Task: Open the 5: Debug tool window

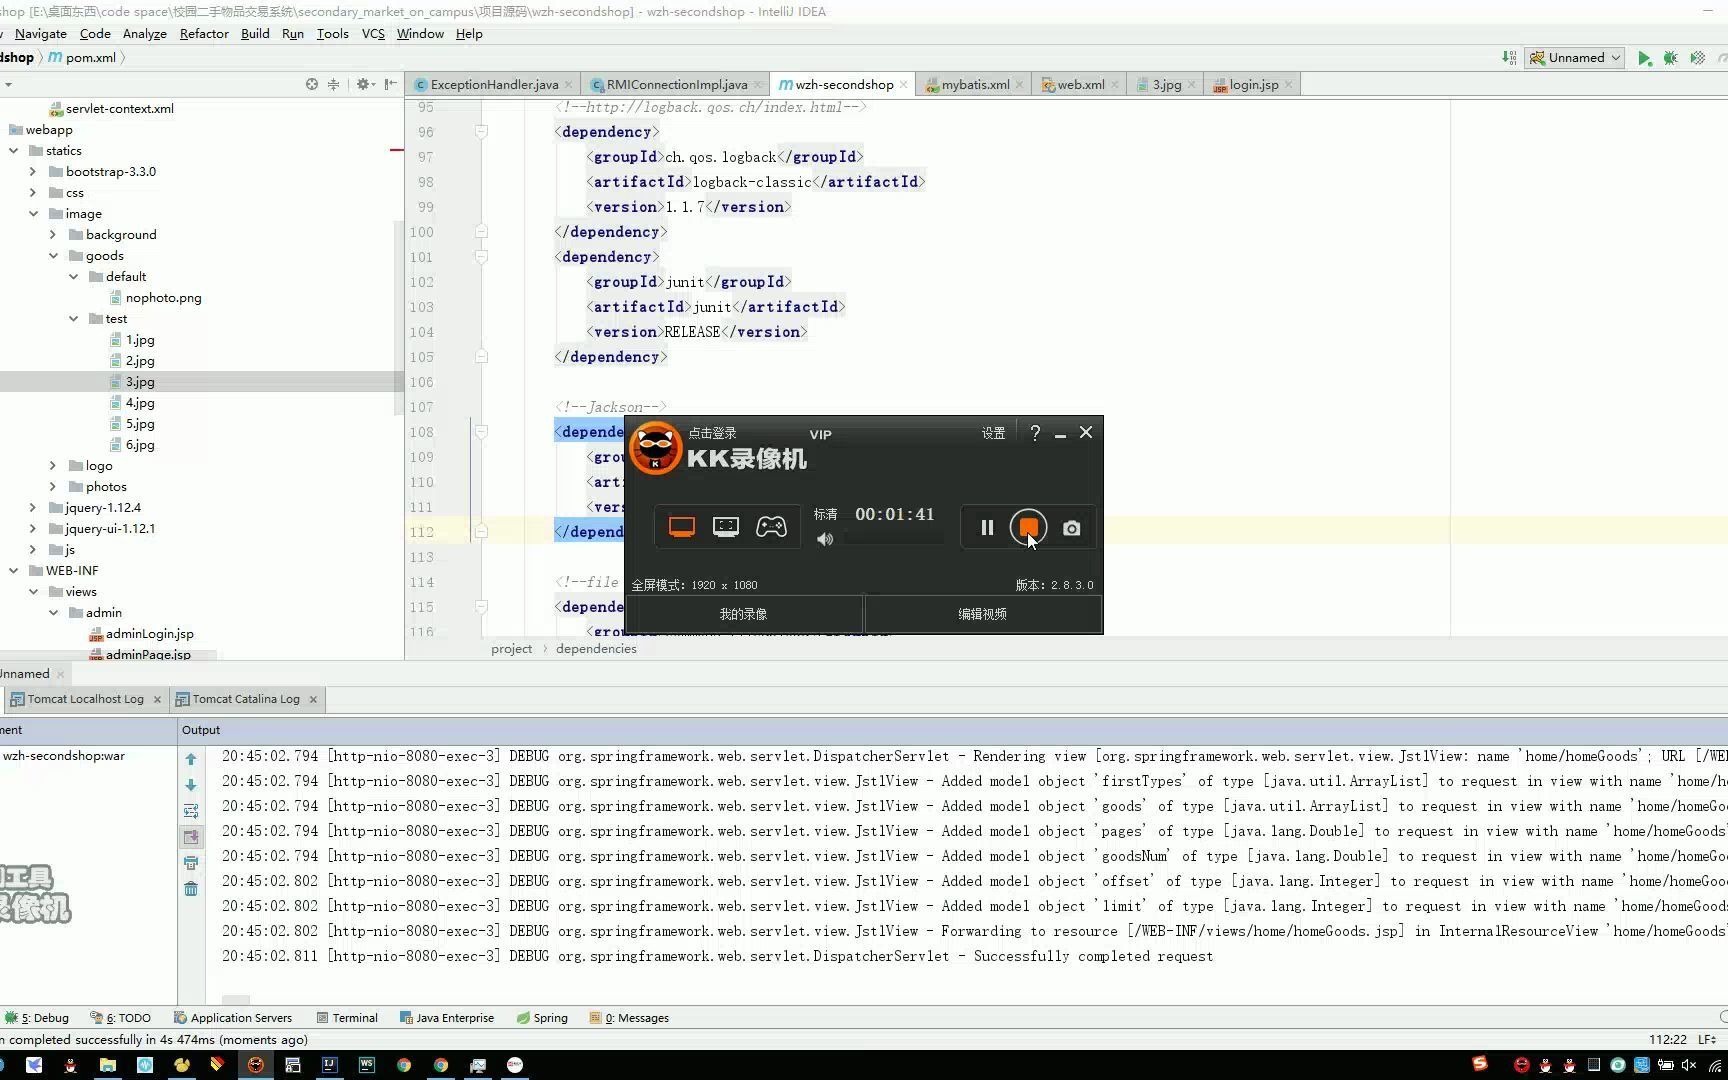Action: click(37, 1018)
